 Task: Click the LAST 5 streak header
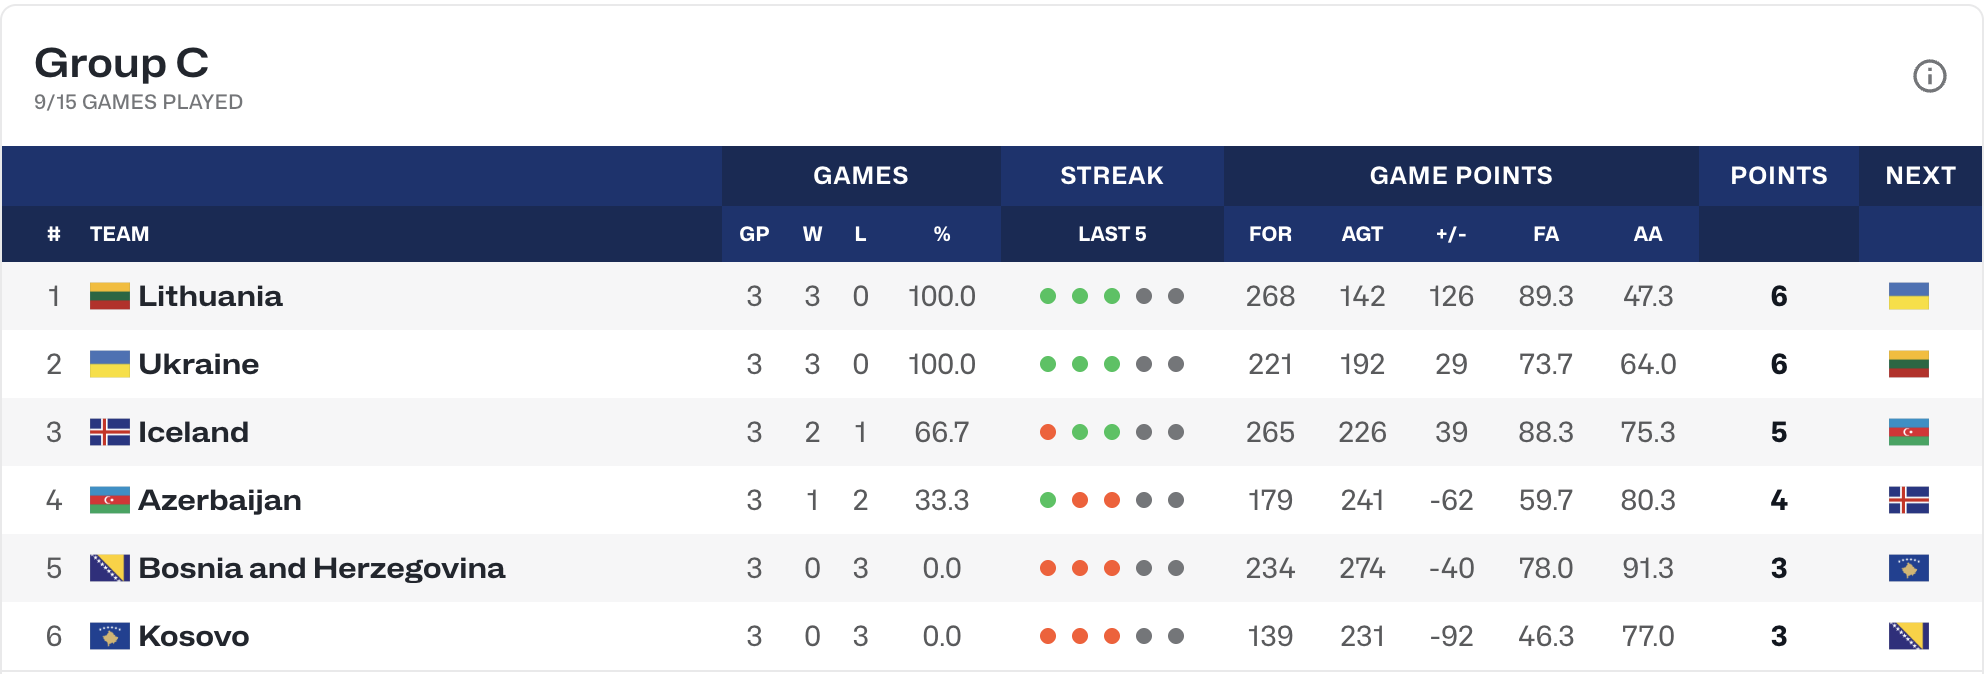(x=1111, y=234)
